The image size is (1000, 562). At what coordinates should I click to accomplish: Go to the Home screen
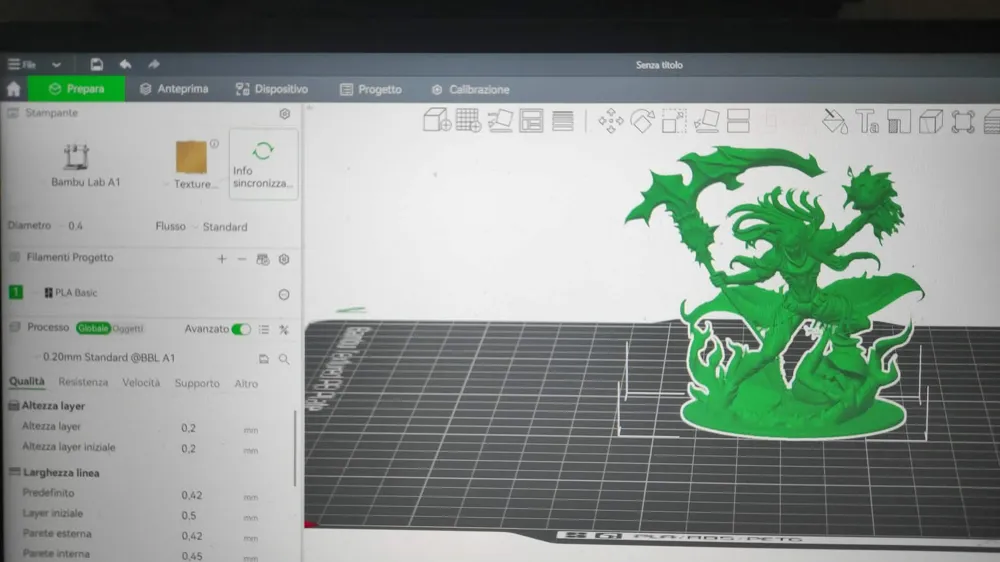13,89
